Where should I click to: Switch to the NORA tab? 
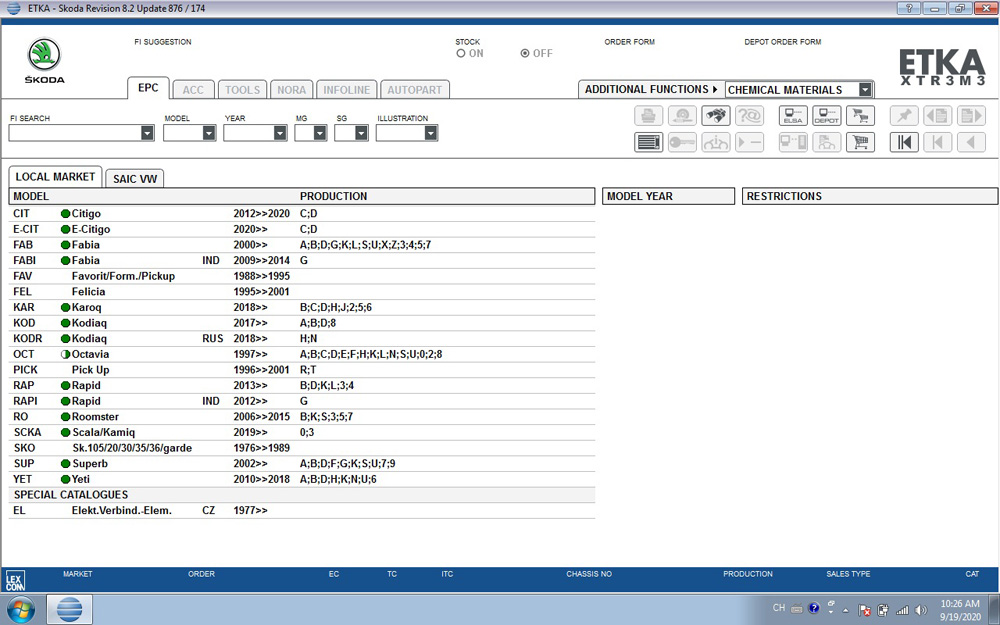(x=291, y=90)
